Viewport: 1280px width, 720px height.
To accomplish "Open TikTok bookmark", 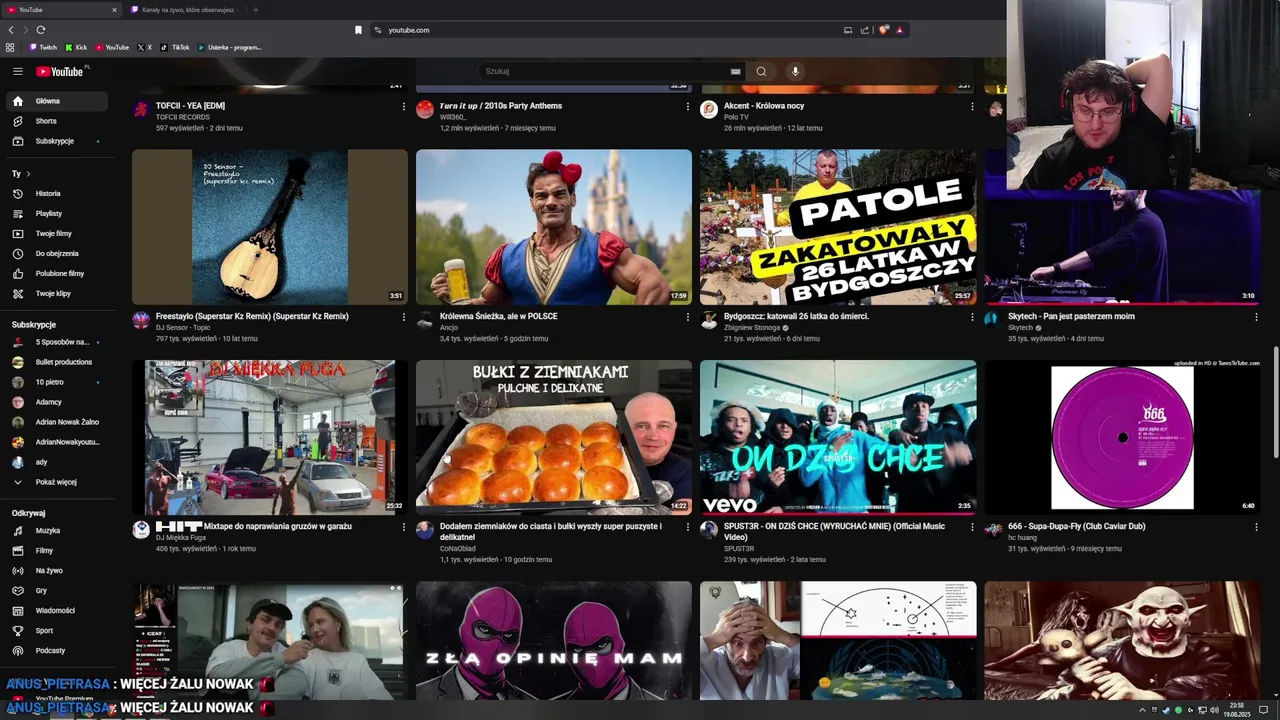I will point(175,47).
